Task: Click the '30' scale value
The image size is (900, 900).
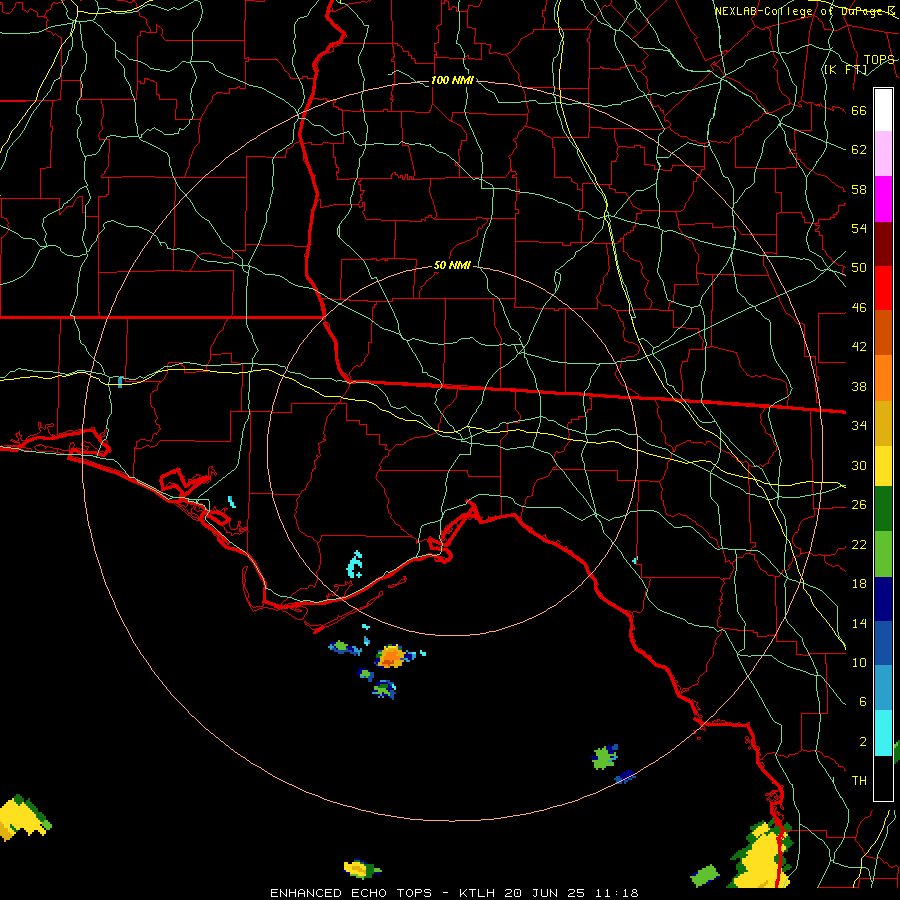Action: click(859, 465)
